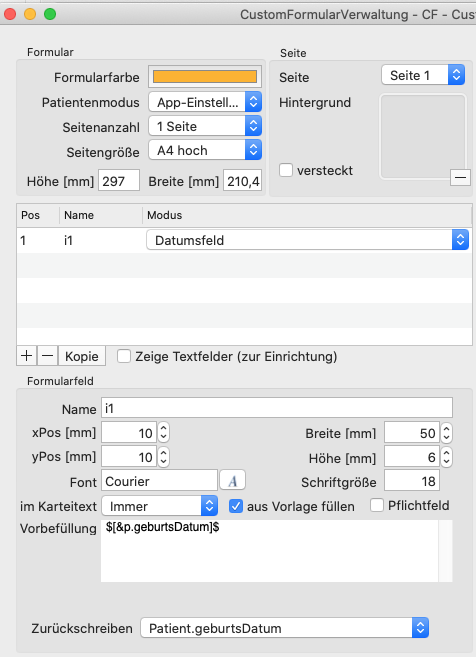Increase xPos stepper arrow
This screenshot has height=657, width=476.
coord(163,428)
